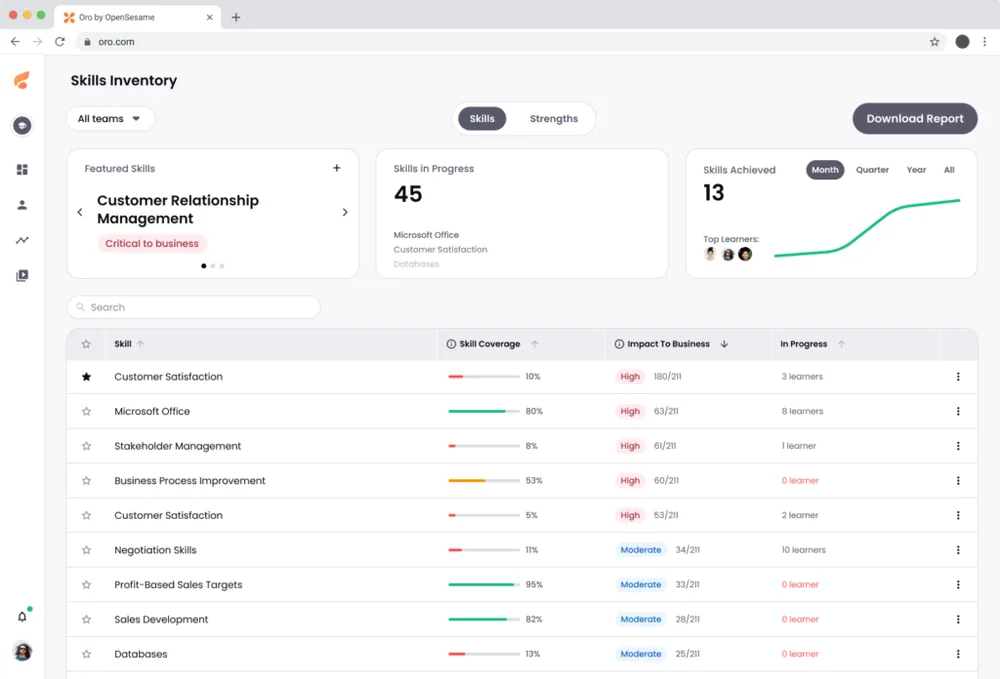Star the Databases skill row

click(86, 653)
